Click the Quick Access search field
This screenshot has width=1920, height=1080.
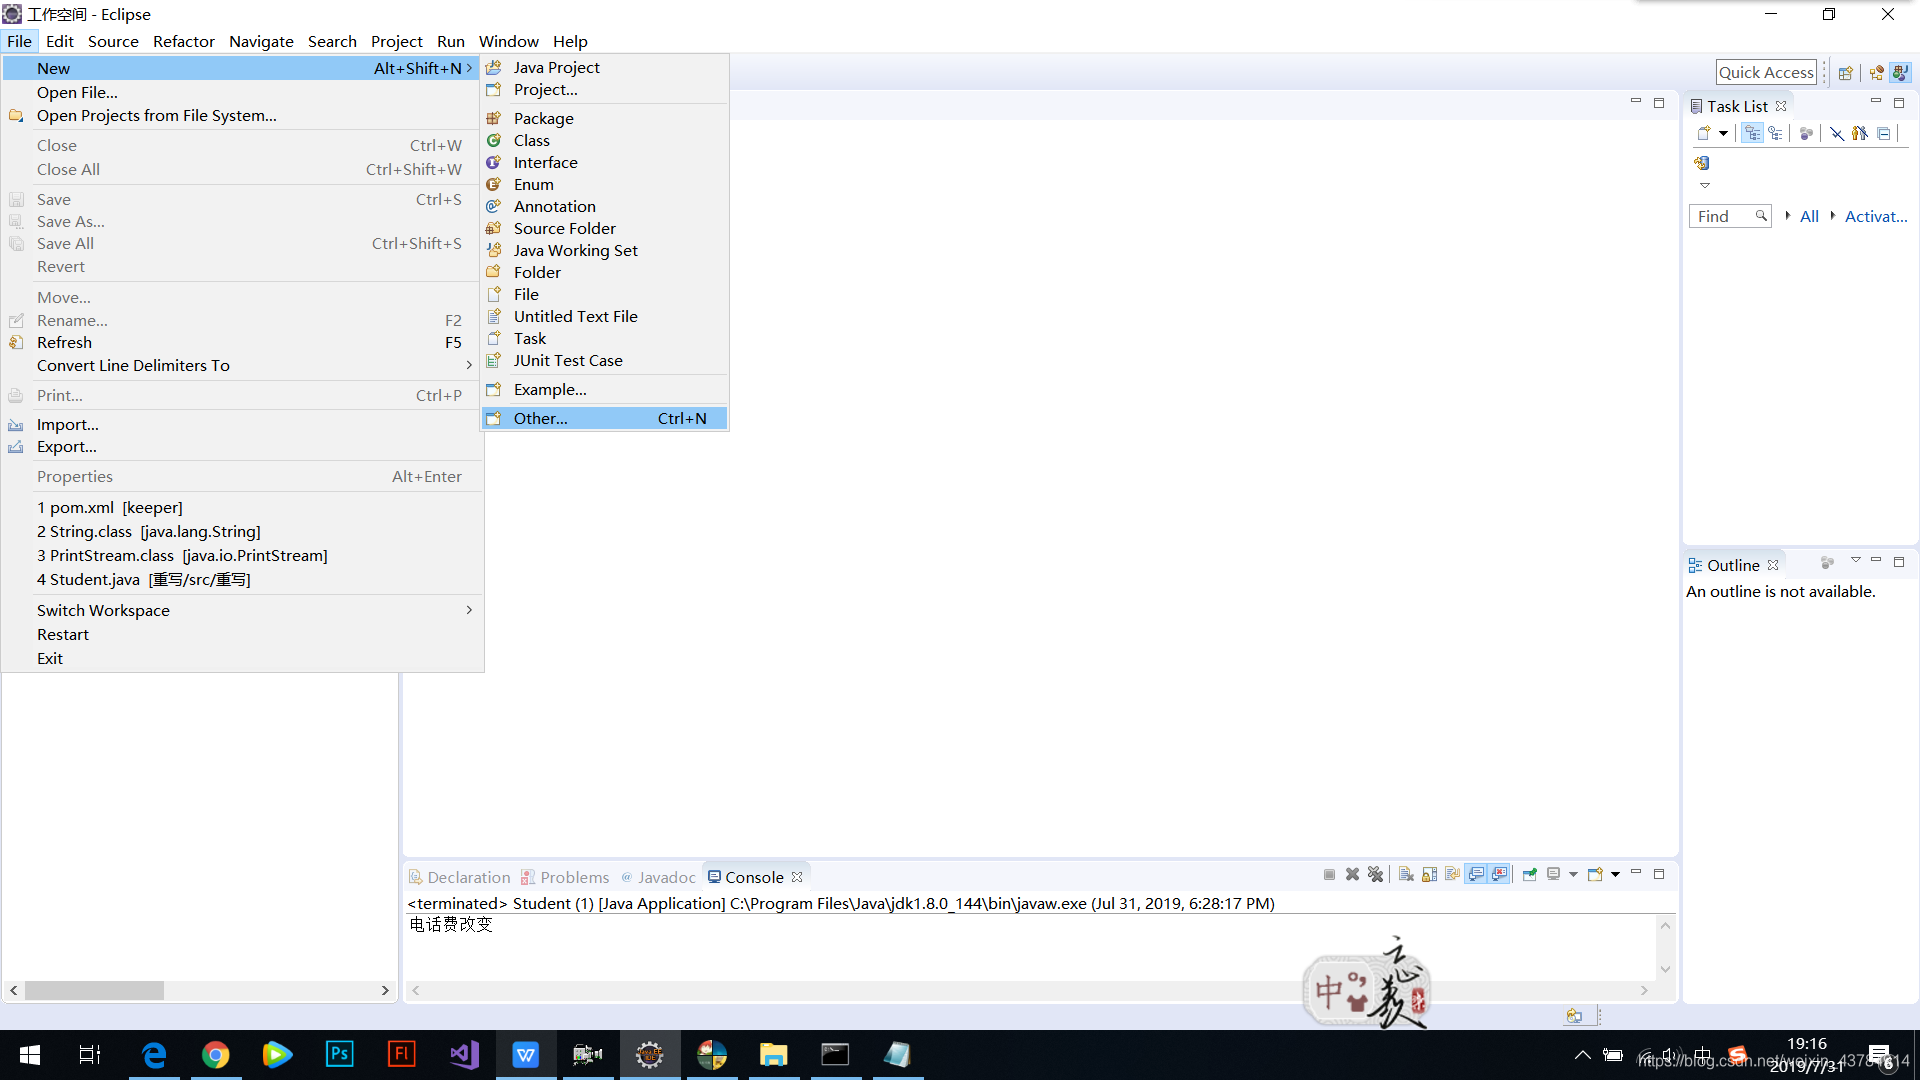pos(1766,72)
